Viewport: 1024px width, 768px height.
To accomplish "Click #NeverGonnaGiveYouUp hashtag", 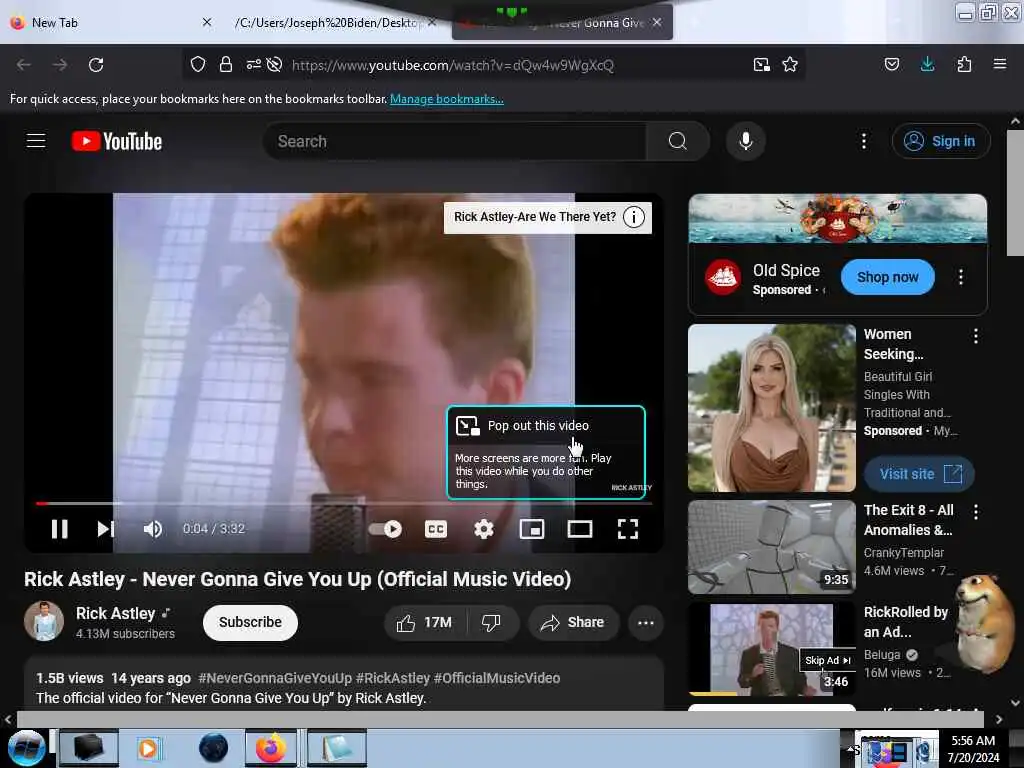I will coord(275,678).
